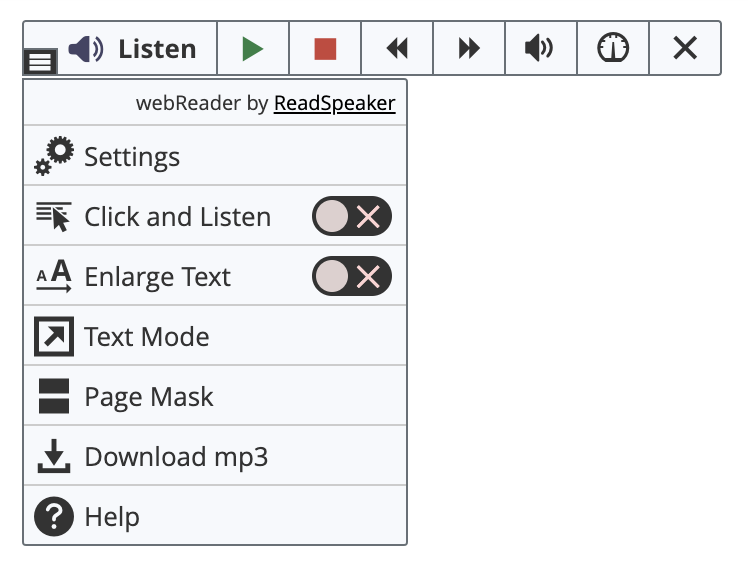
Task: Open the ReadSpeaker link
Action: tap(334, 103)
